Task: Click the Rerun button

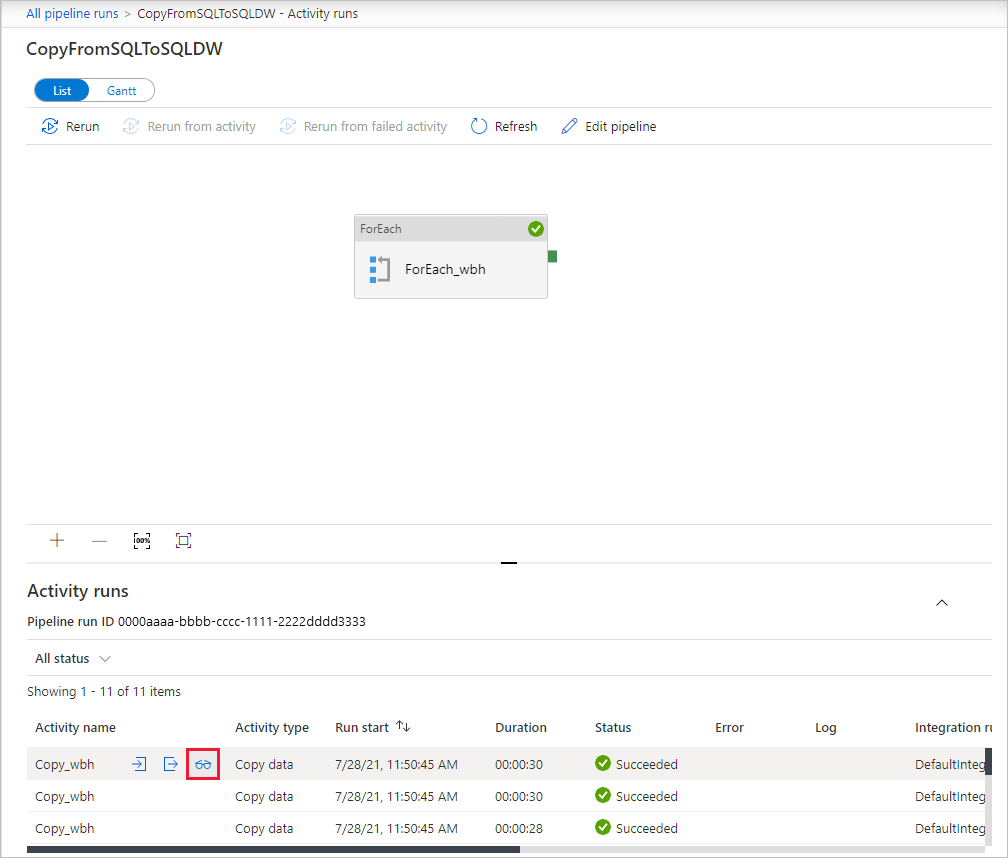Action: [x=69, y=126]
